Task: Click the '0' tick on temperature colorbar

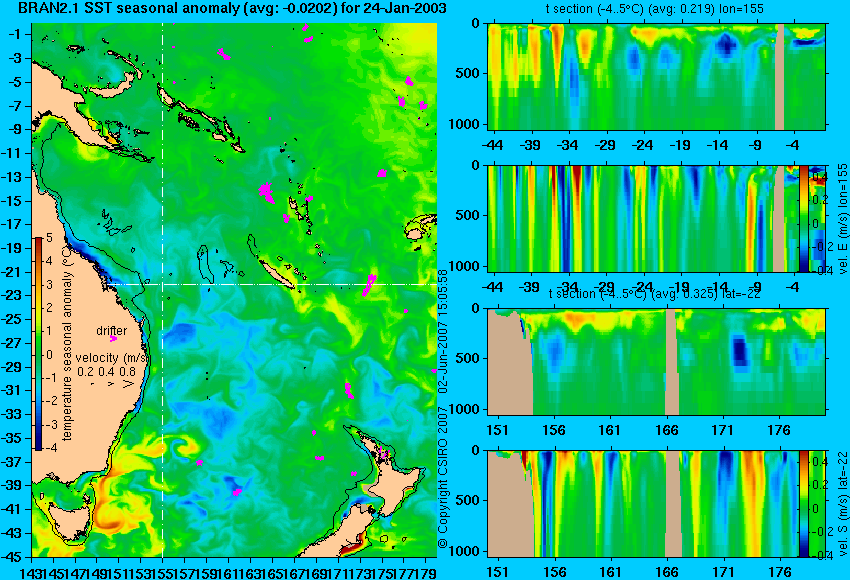Action: click(x=49, y=355)
